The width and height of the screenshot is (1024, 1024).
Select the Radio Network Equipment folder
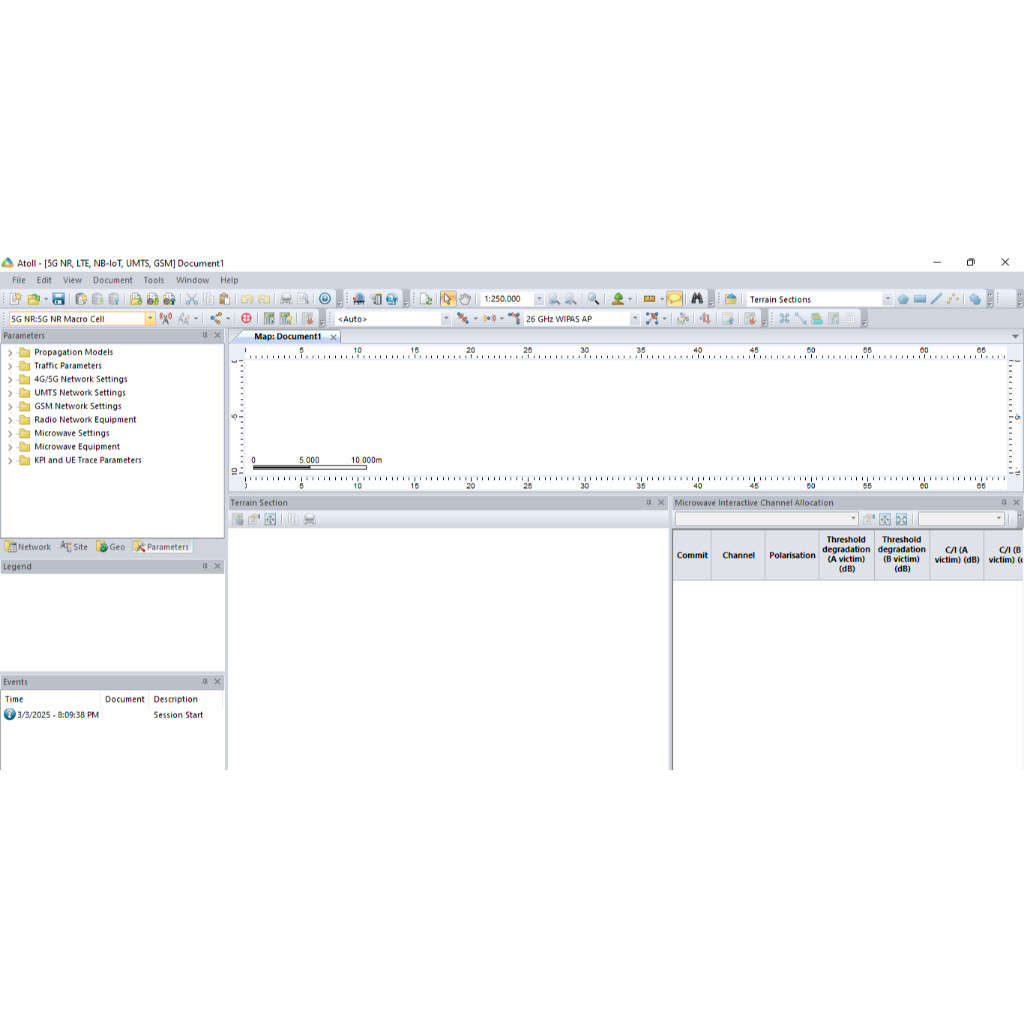pos(85,420)
